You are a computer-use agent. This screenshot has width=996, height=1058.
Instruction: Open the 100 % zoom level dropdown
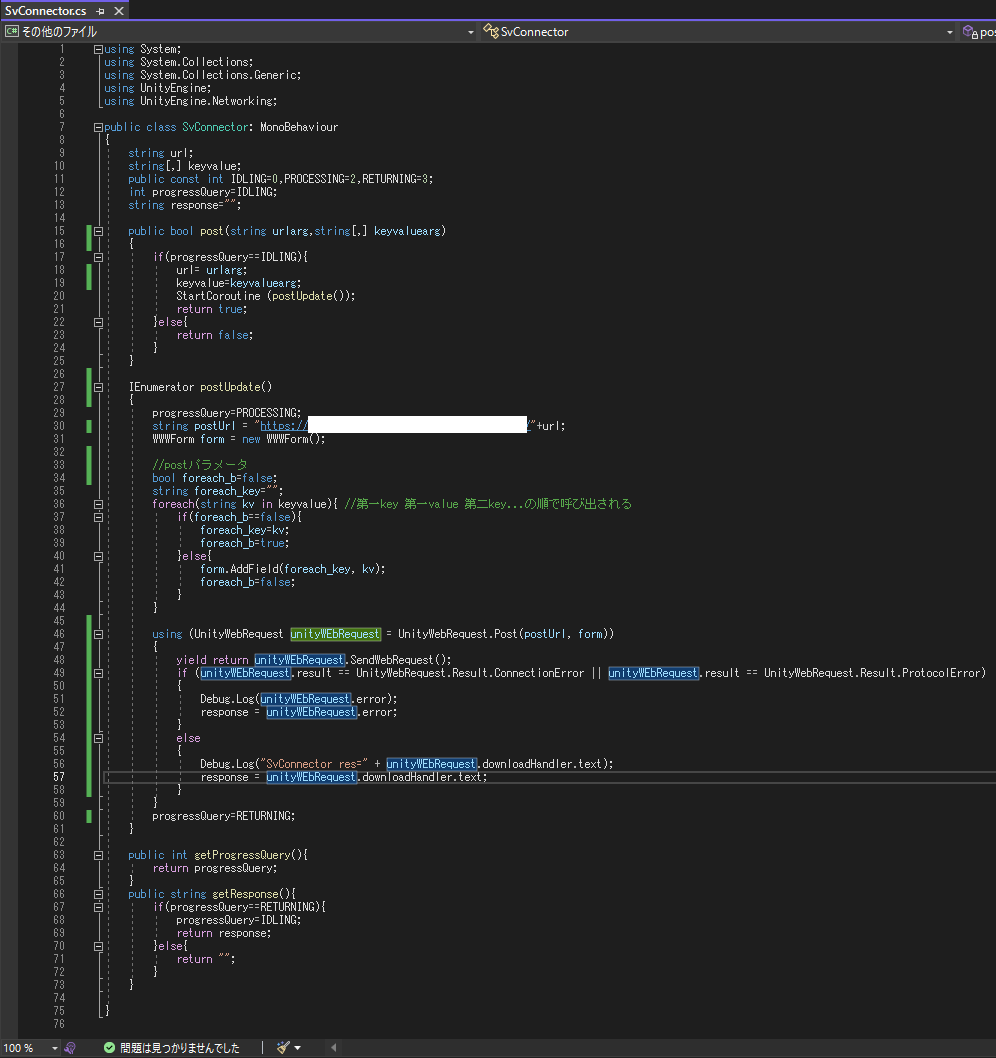[x=55, y=1048]
